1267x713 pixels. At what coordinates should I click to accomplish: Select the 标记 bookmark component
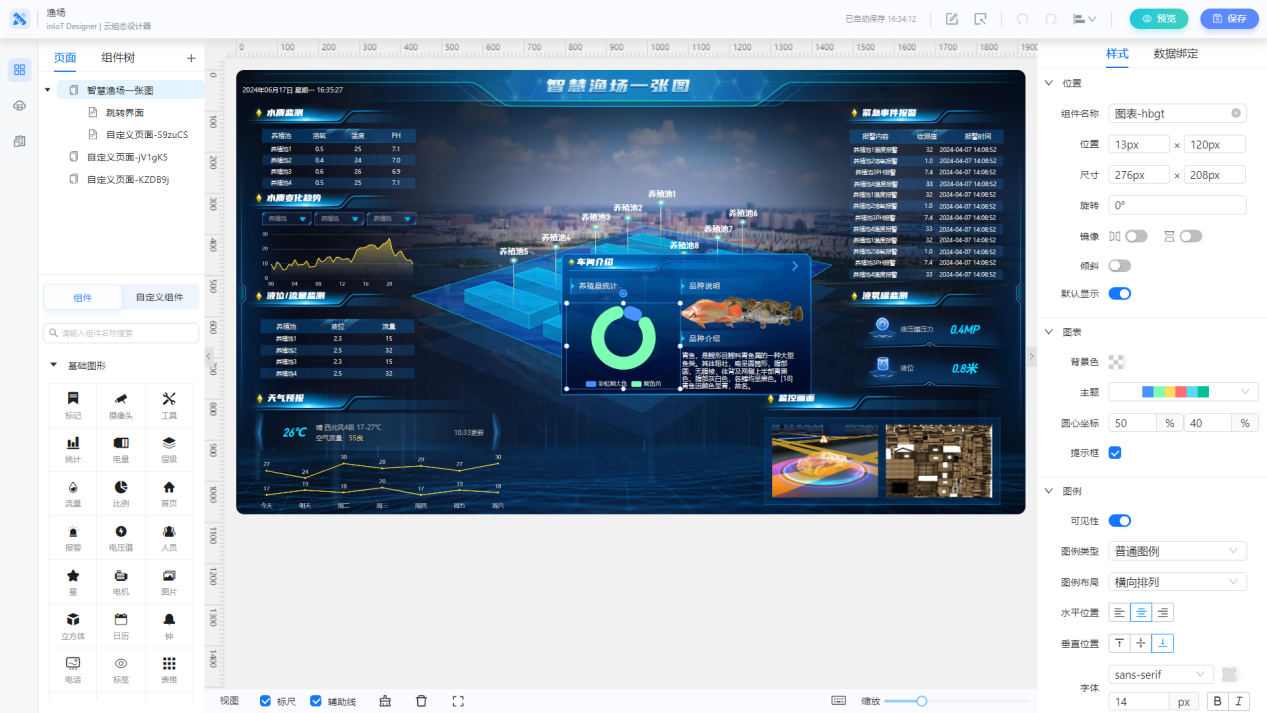[x=73, y=405]
